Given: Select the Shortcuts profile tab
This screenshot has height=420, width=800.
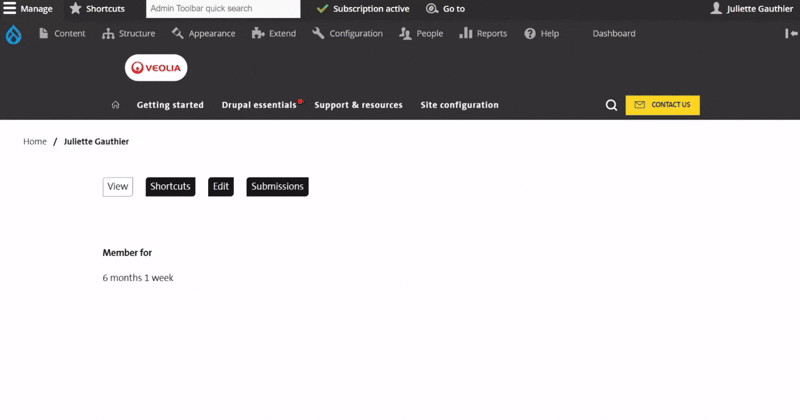Looking at the screenshot, I should click(170, 187).
